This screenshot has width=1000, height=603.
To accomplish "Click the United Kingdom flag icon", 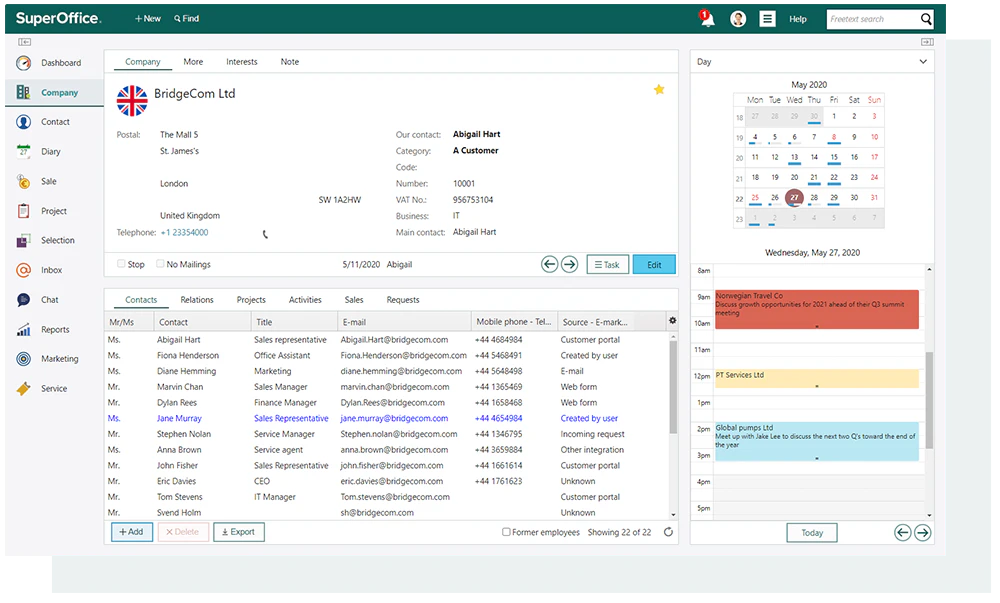I will point(132,101).
